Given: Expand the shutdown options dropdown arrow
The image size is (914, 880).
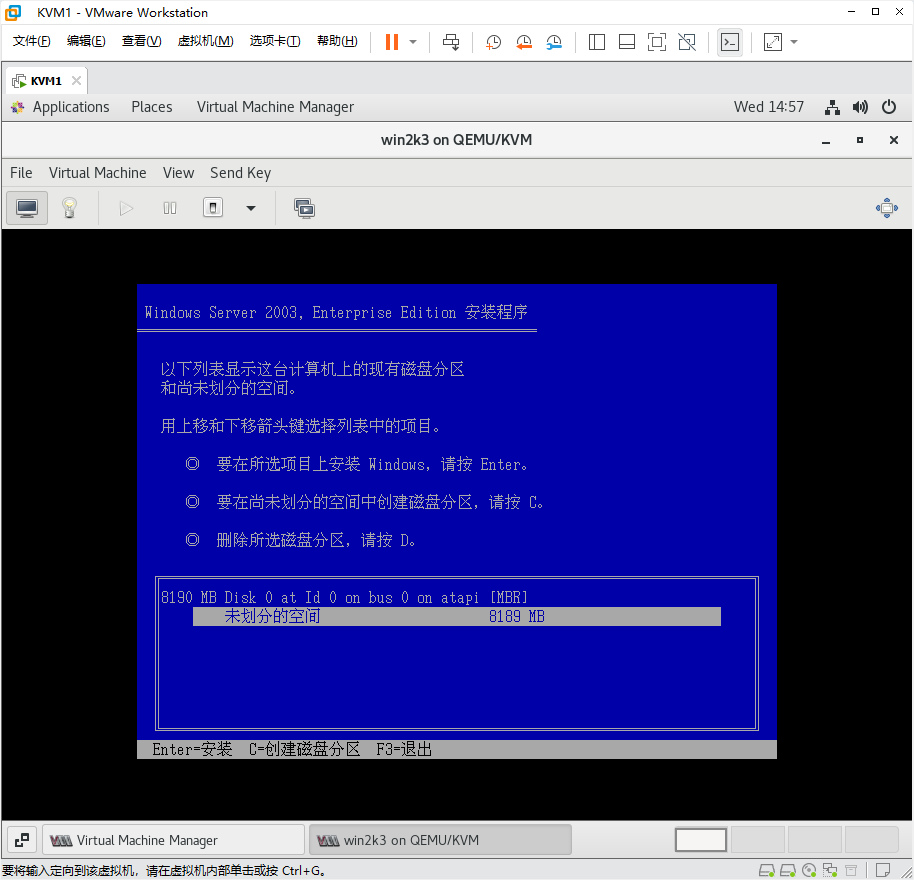Looking at the screenshot, I should pos(251,208).
